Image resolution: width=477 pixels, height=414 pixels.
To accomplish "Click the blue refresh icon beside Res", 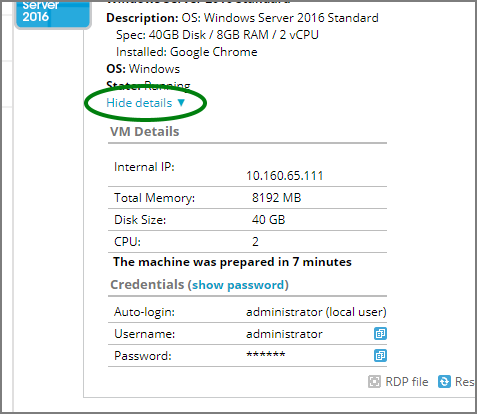I will click(444, 381).
